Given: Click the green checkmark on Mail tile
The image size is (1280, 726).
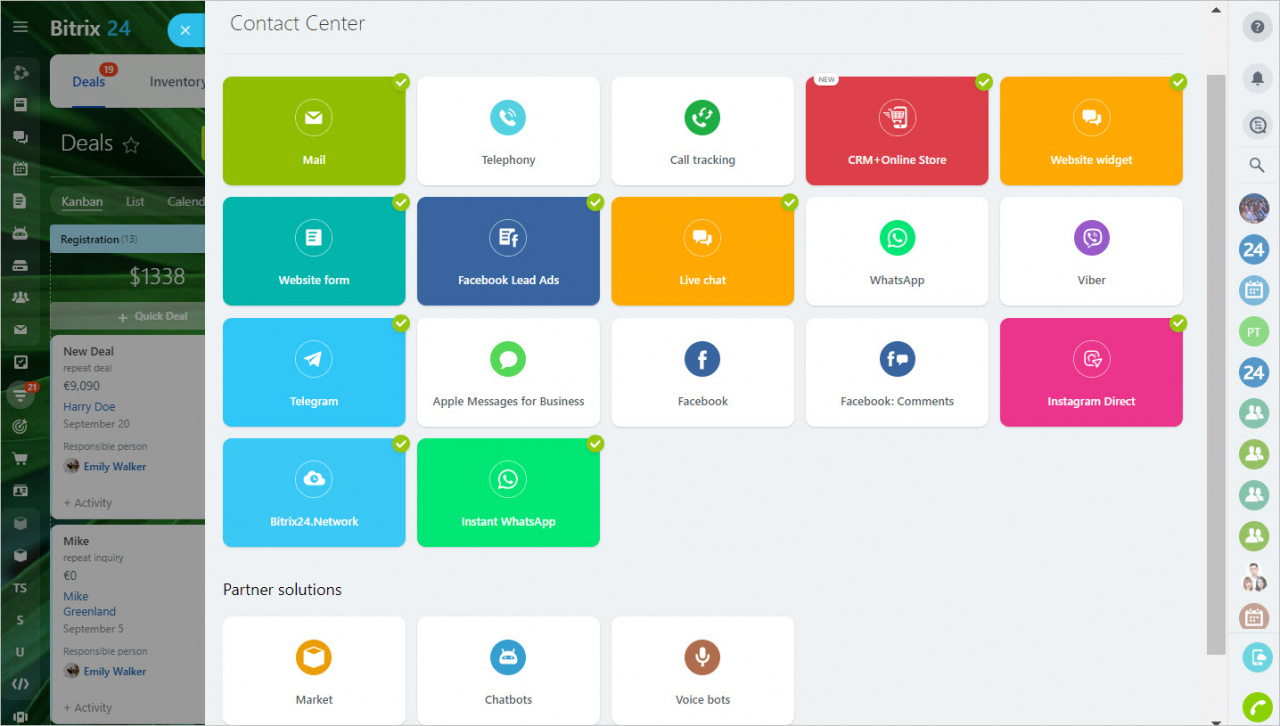Looking at the screenshot, I should (x=400, y=82).
